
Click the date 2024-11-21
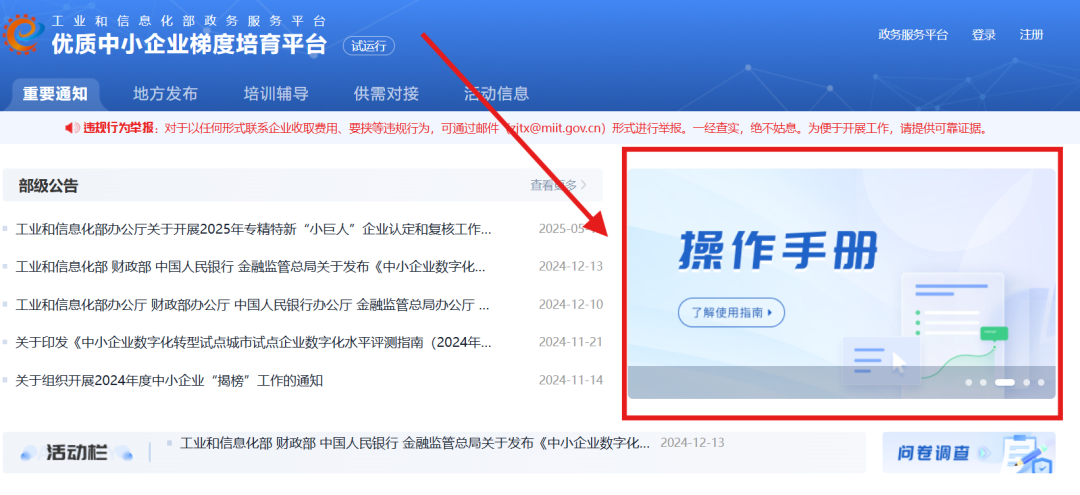tap(571, 342)
